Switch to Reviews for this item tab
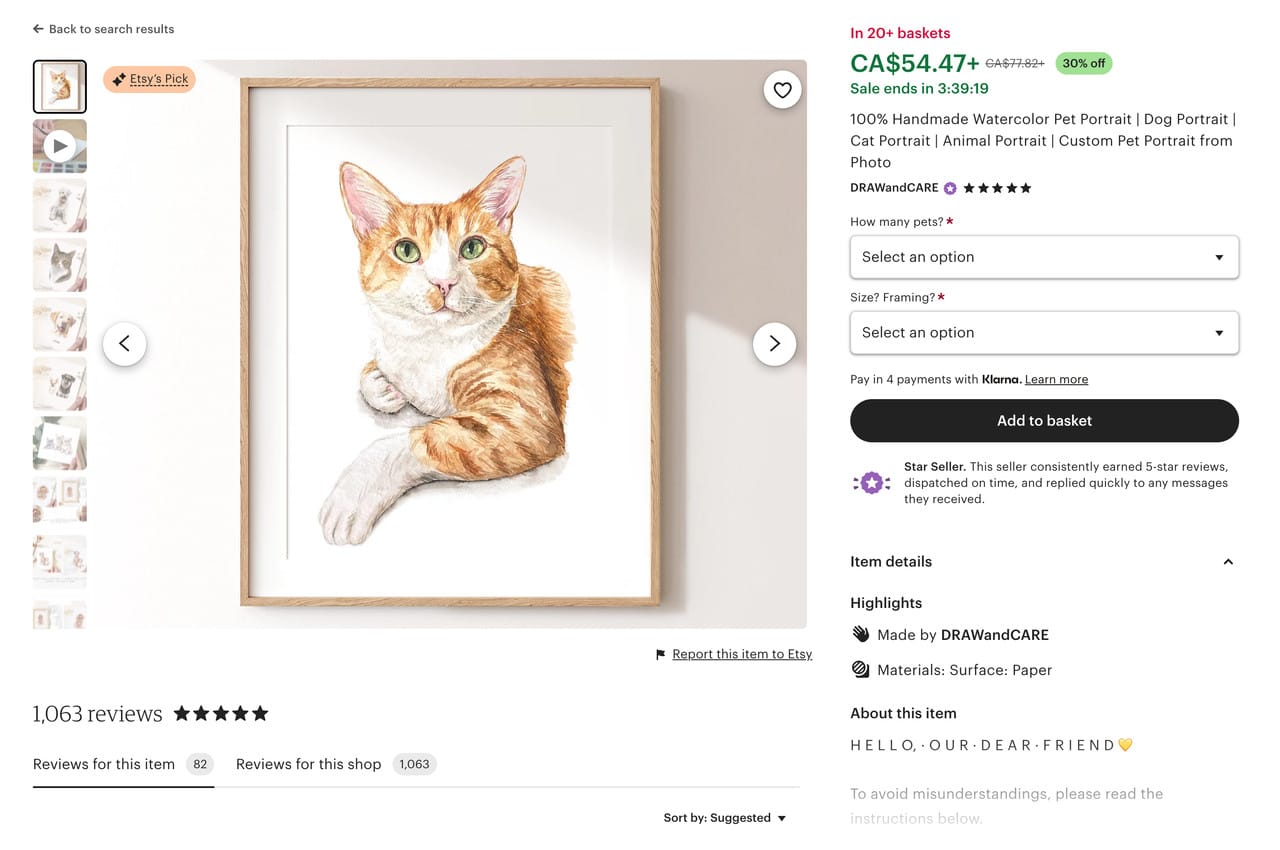Screen dimensions: 1280x850 coord(103,764)
